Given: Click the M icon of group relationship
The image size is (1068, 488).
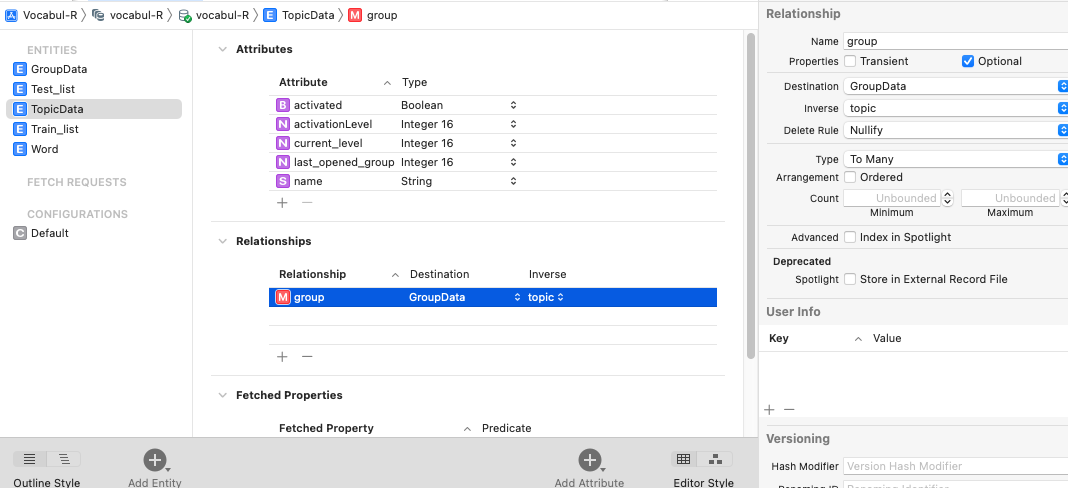Looking at the screenshot, I should [283, 297].
